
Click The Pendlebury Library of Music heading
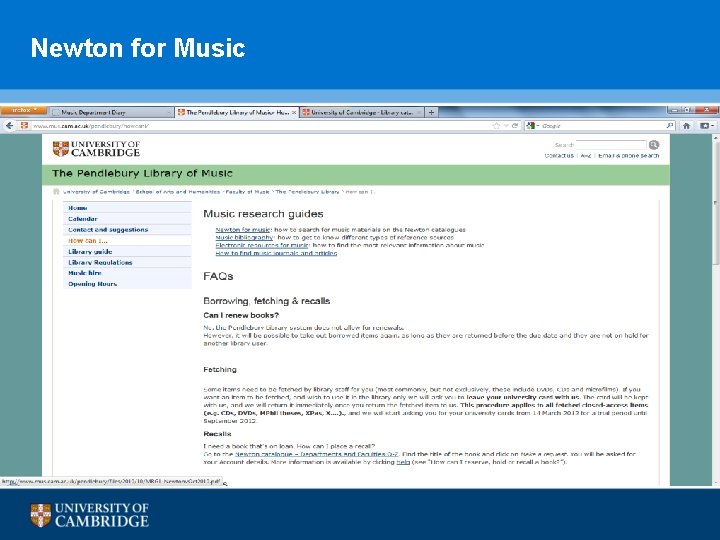(142, 174)
